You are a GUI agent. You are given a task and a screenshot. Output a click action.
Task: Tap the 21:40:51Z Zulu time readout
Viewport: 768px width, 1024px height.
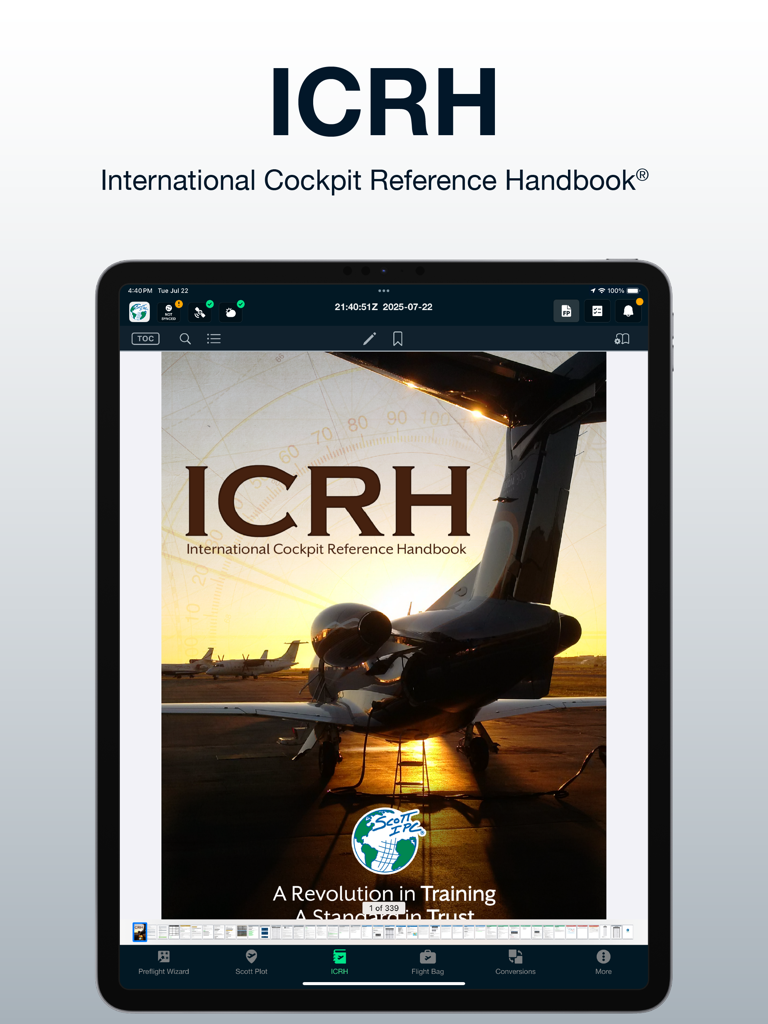356,307
